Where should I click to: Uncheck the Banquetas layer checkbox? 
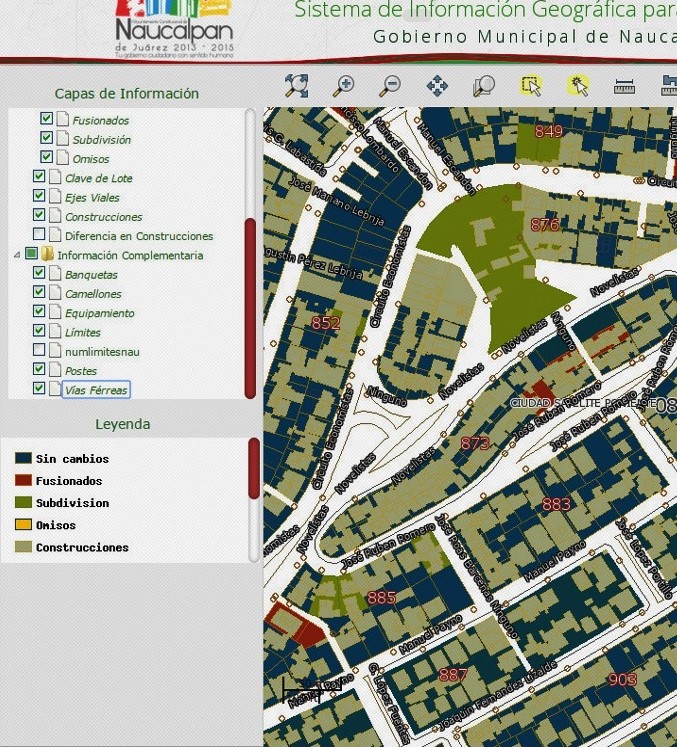tap(39, 274)
